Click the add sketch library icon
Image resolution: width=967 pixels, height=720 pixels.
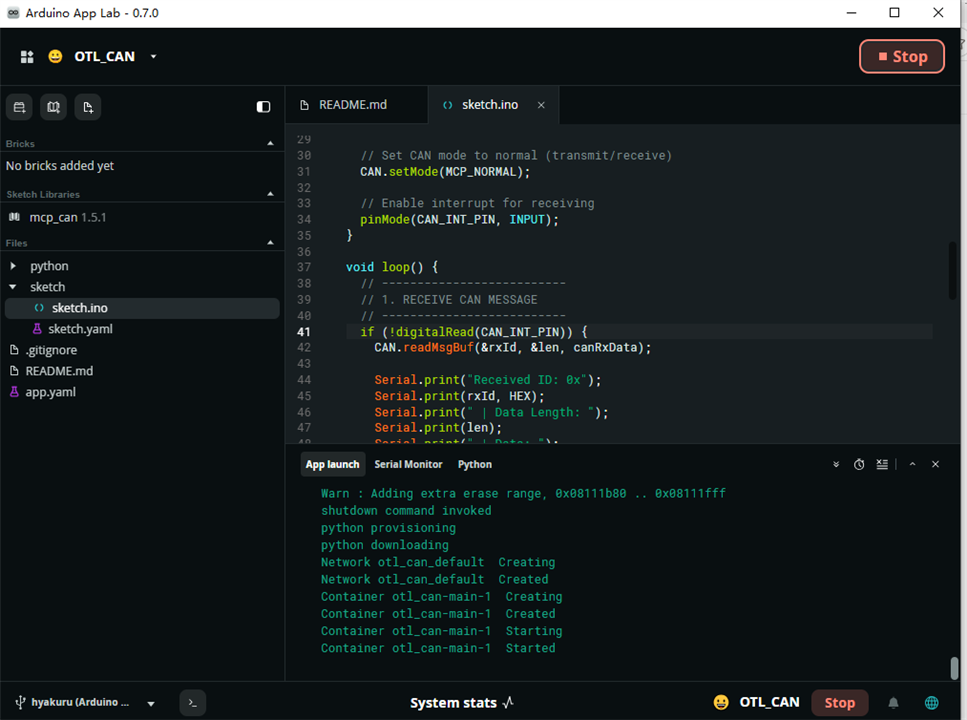(54, 107)
